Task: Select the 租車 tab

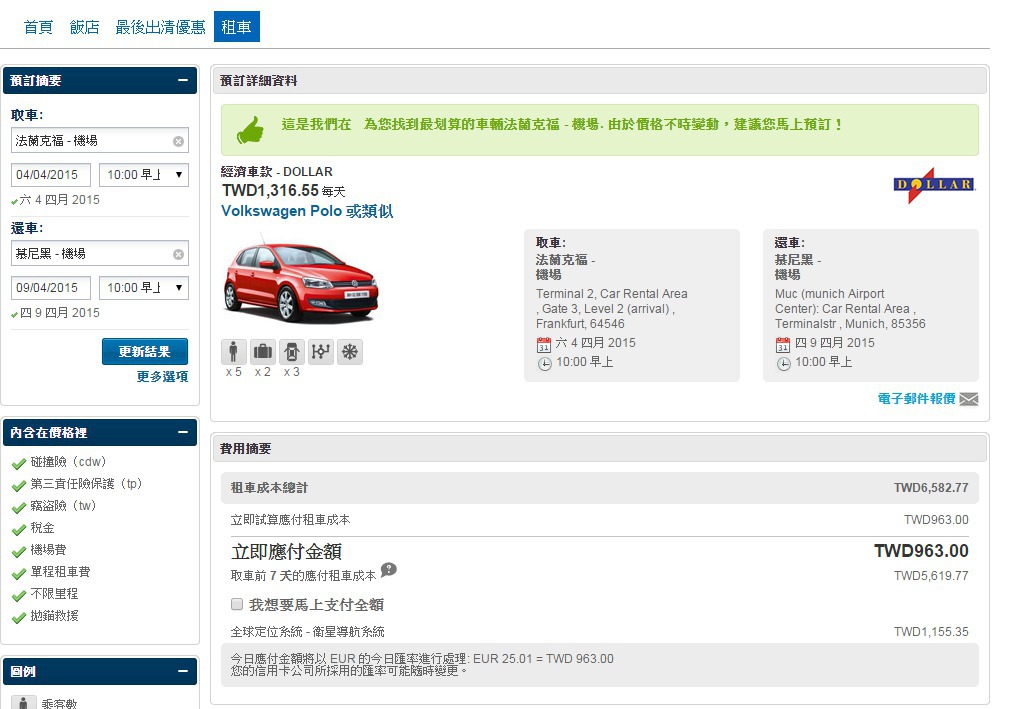Action: tap(237, 27)
